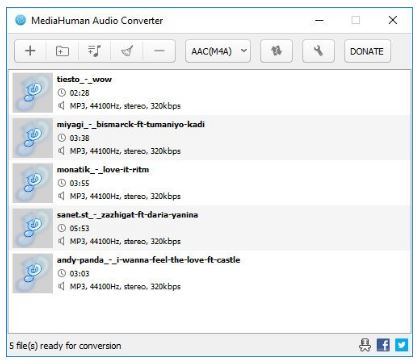Open the Facebook link icon
Screen dimensions: 419x364
[x=383, y=345]
